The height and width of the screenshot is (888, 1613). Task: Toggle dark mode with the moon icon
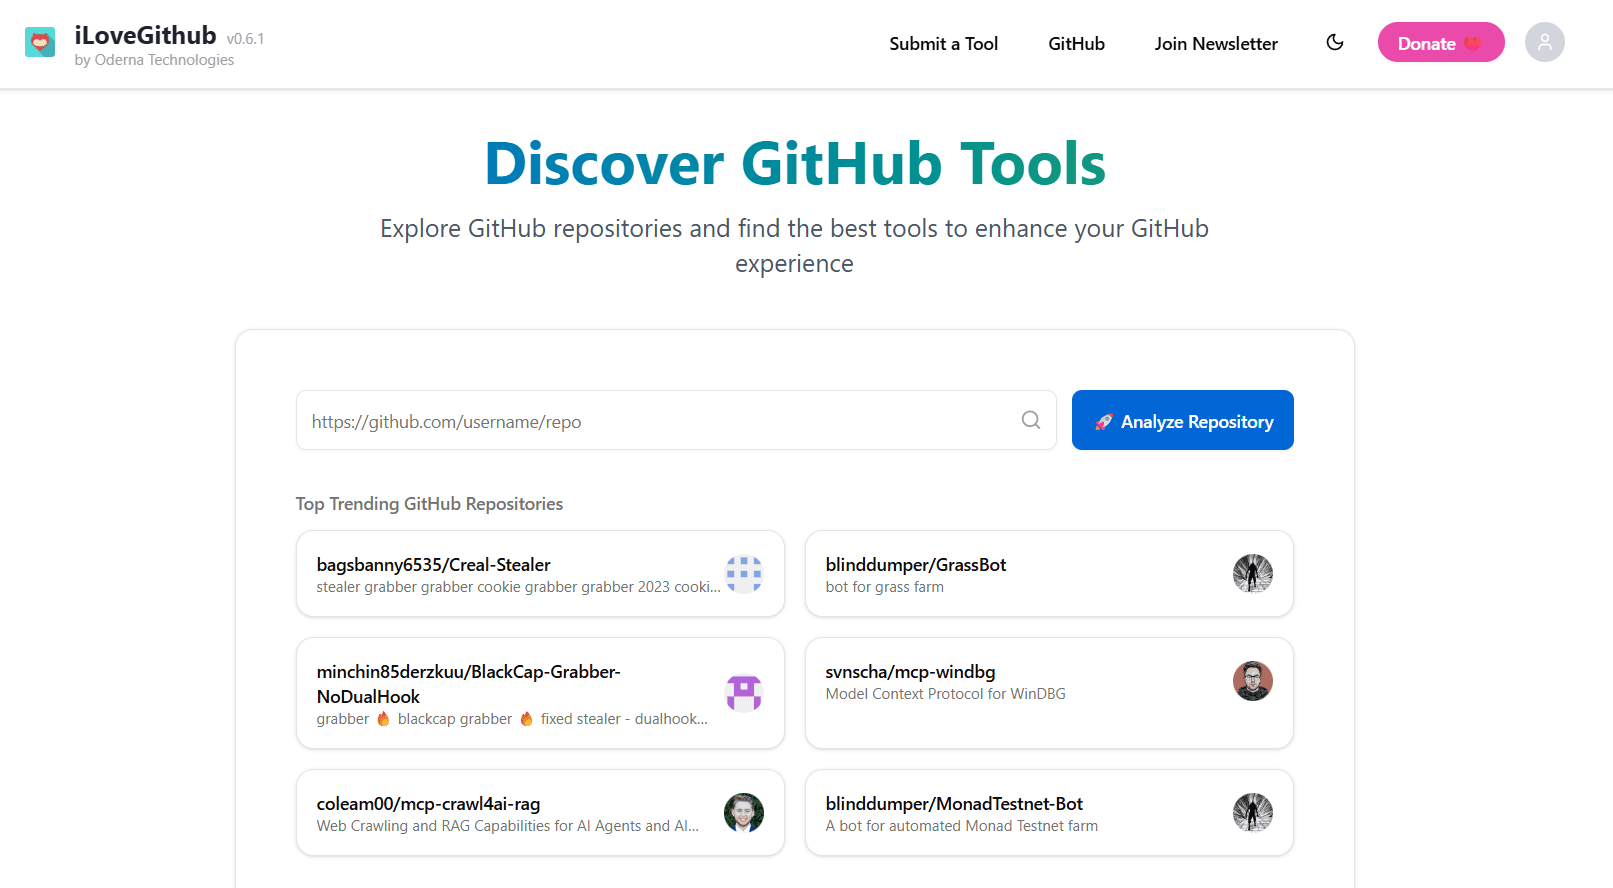(x=1335, y=42)
